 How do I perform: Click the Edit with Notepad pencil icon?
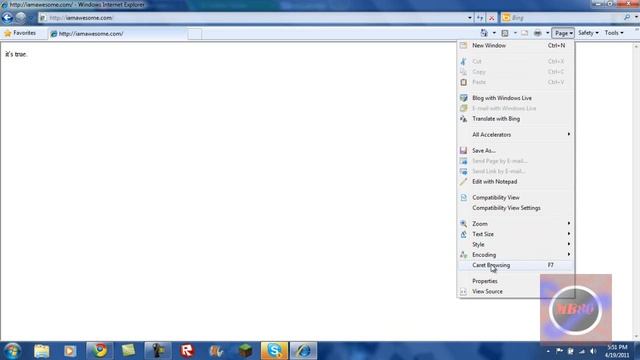[463, 182]
